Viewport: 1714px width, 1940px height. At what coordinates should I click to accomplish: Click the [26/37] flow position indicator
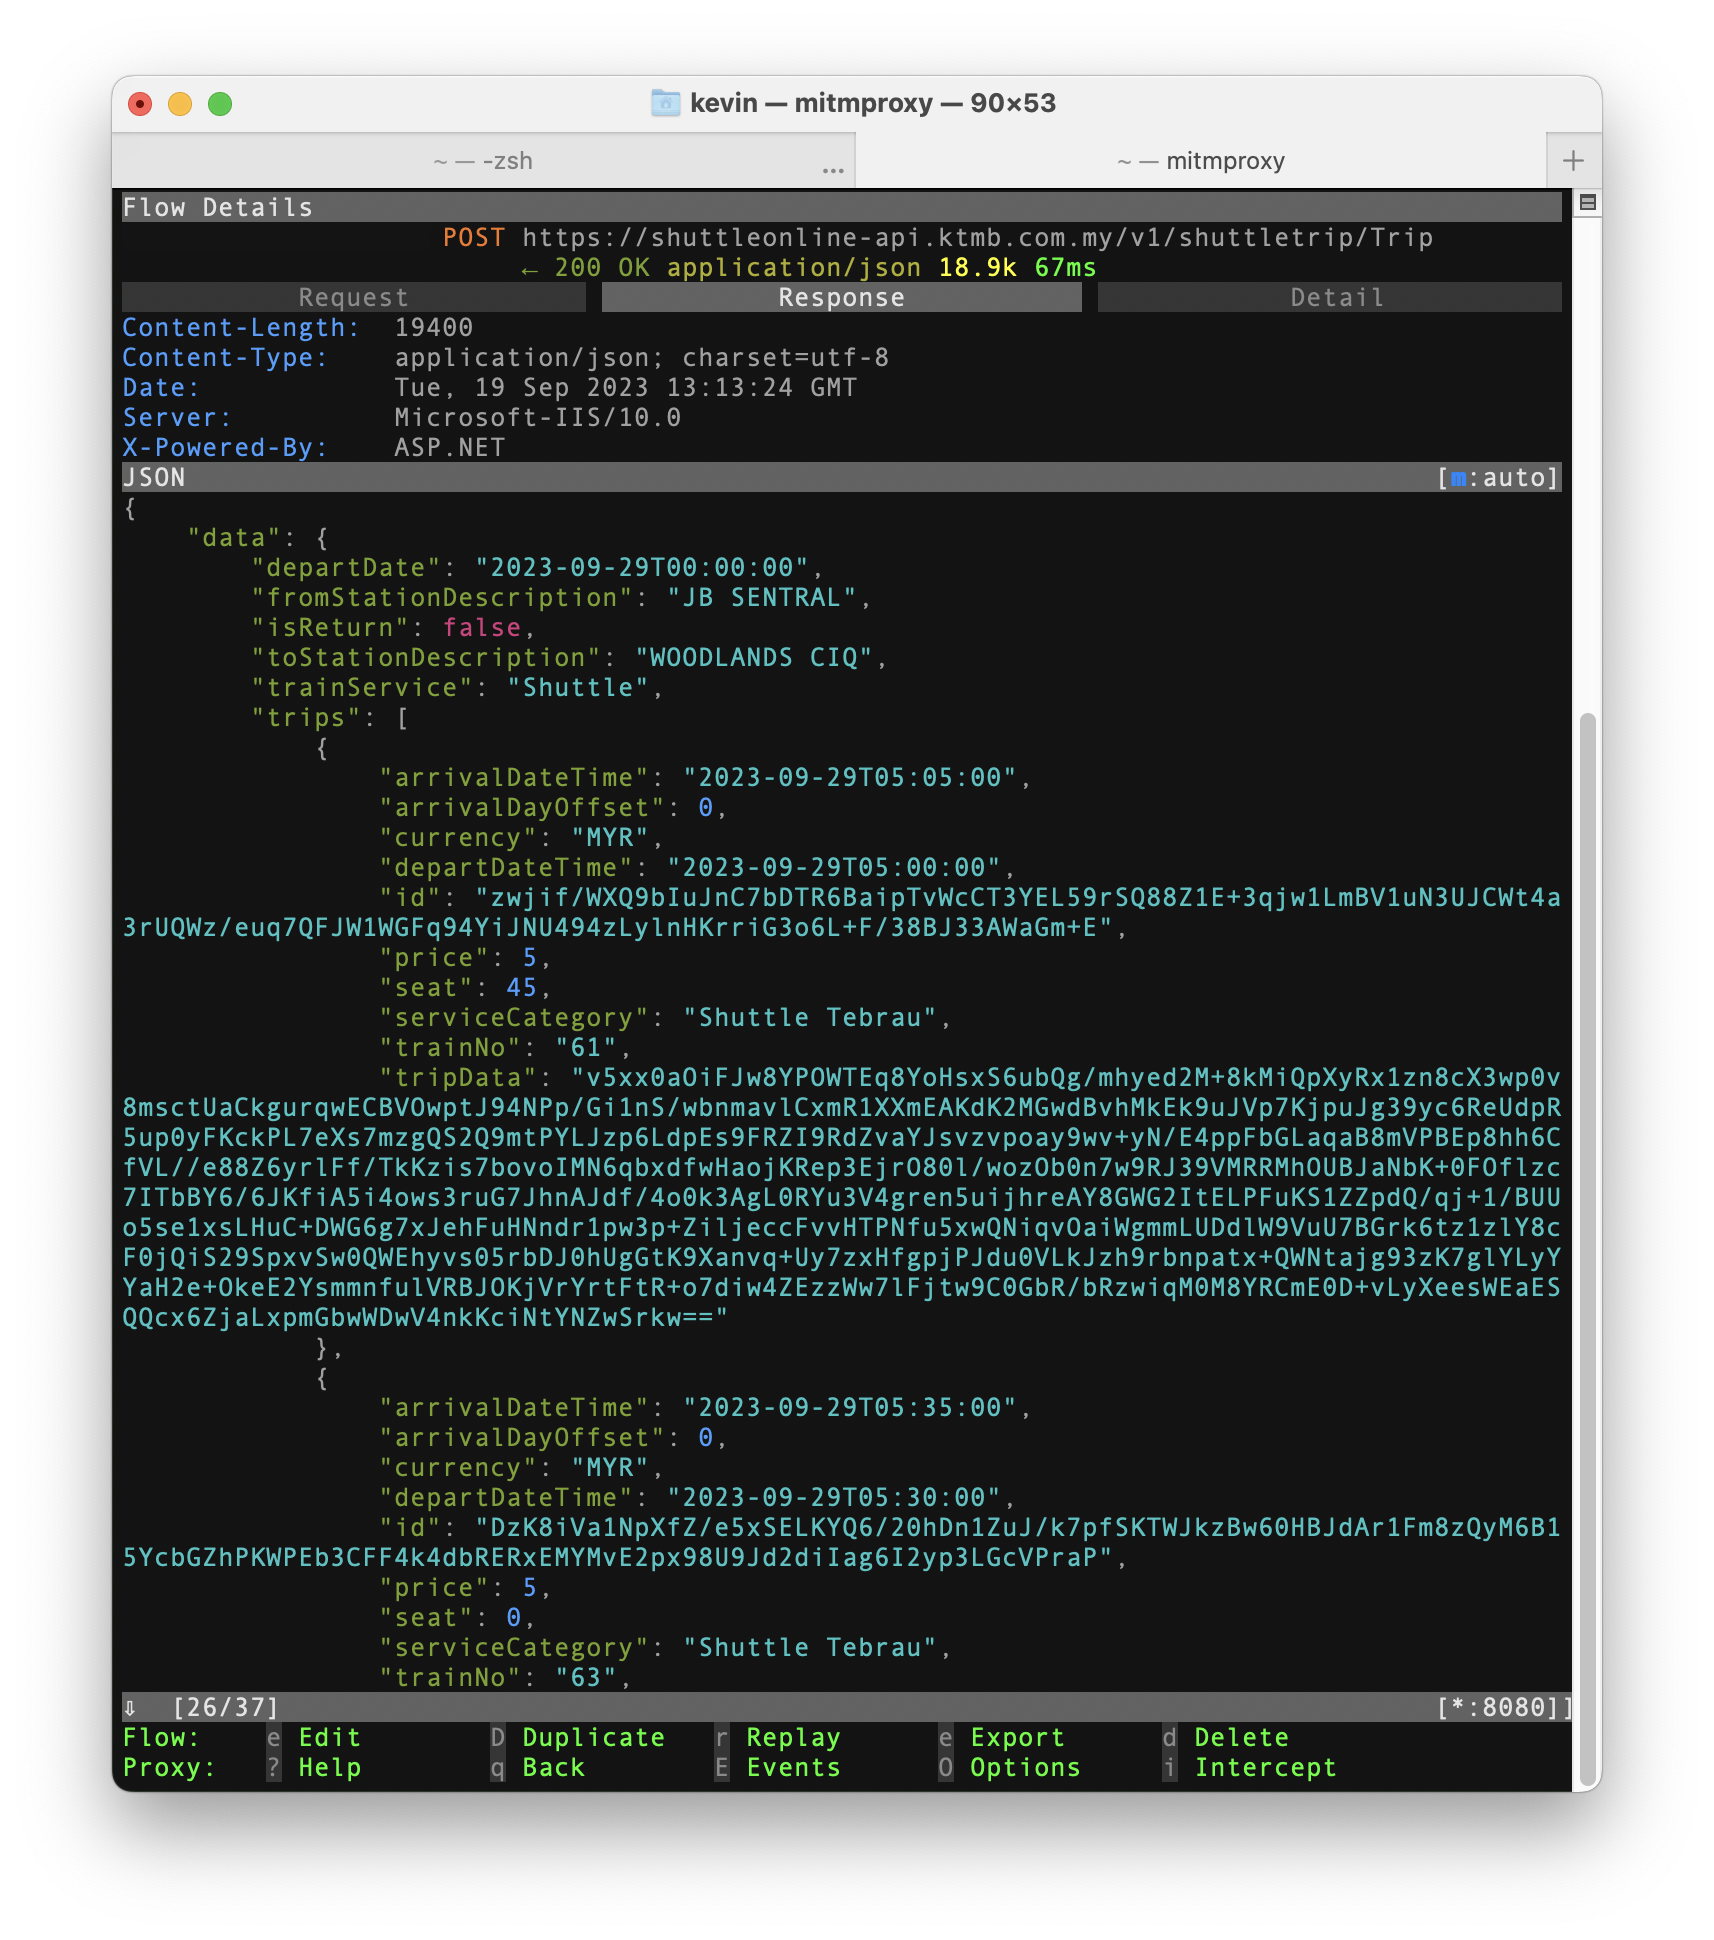(225, 1707)
